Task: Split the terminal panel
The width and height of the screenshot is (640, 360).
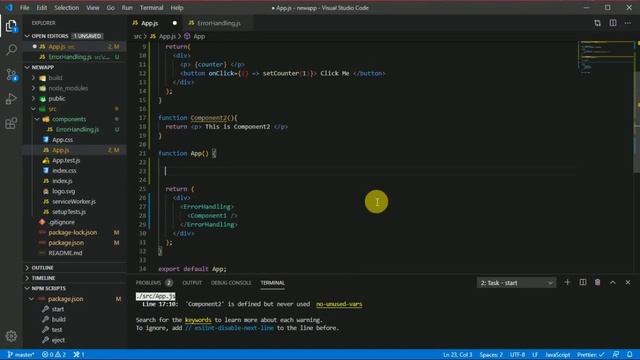Action: 582,282
